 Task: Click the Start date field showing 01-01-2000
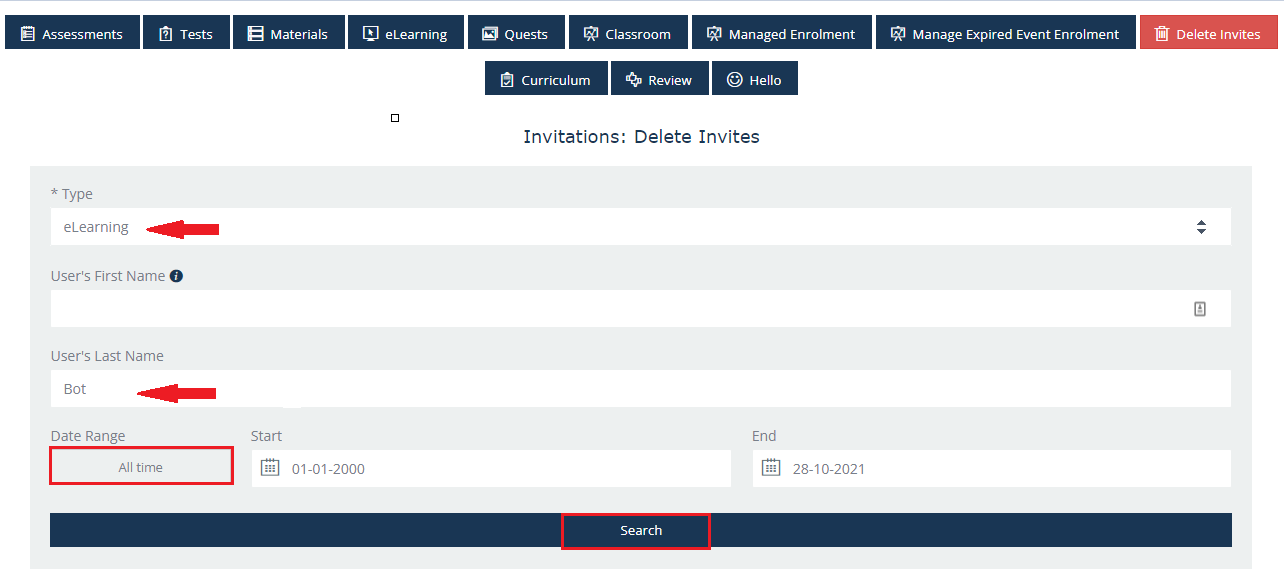(500, 468)
